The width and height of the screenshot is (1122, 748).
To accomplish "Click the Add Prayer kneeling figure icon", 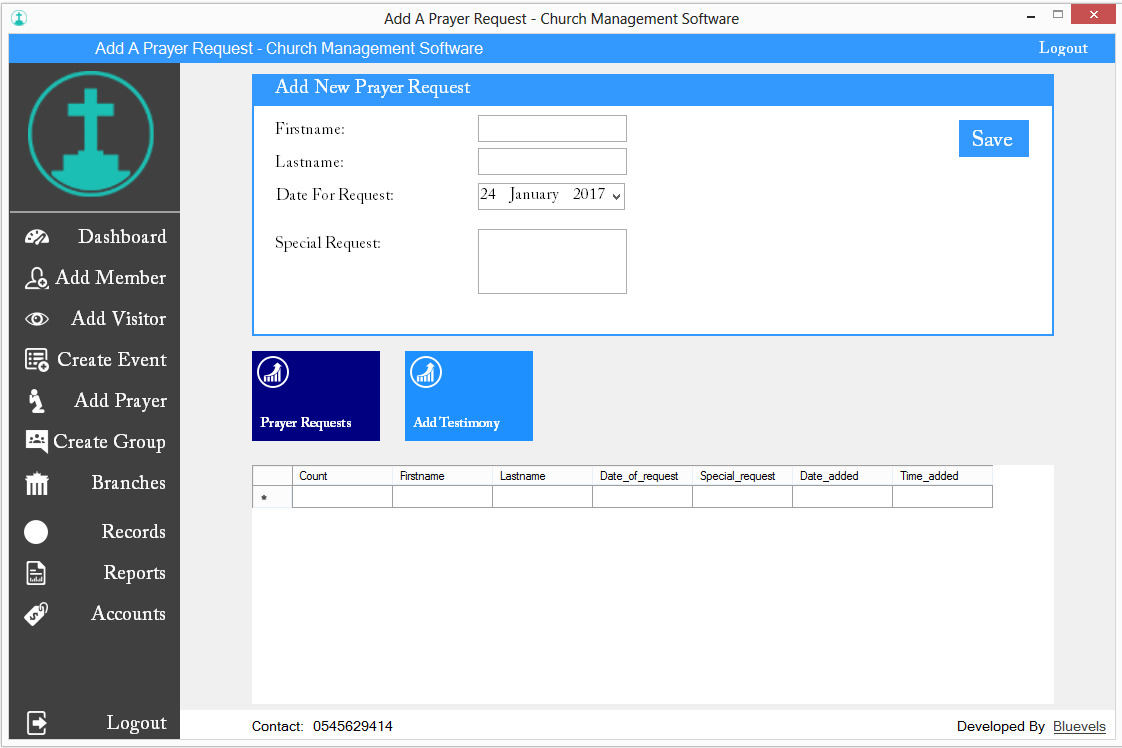I will coord(37,401).
